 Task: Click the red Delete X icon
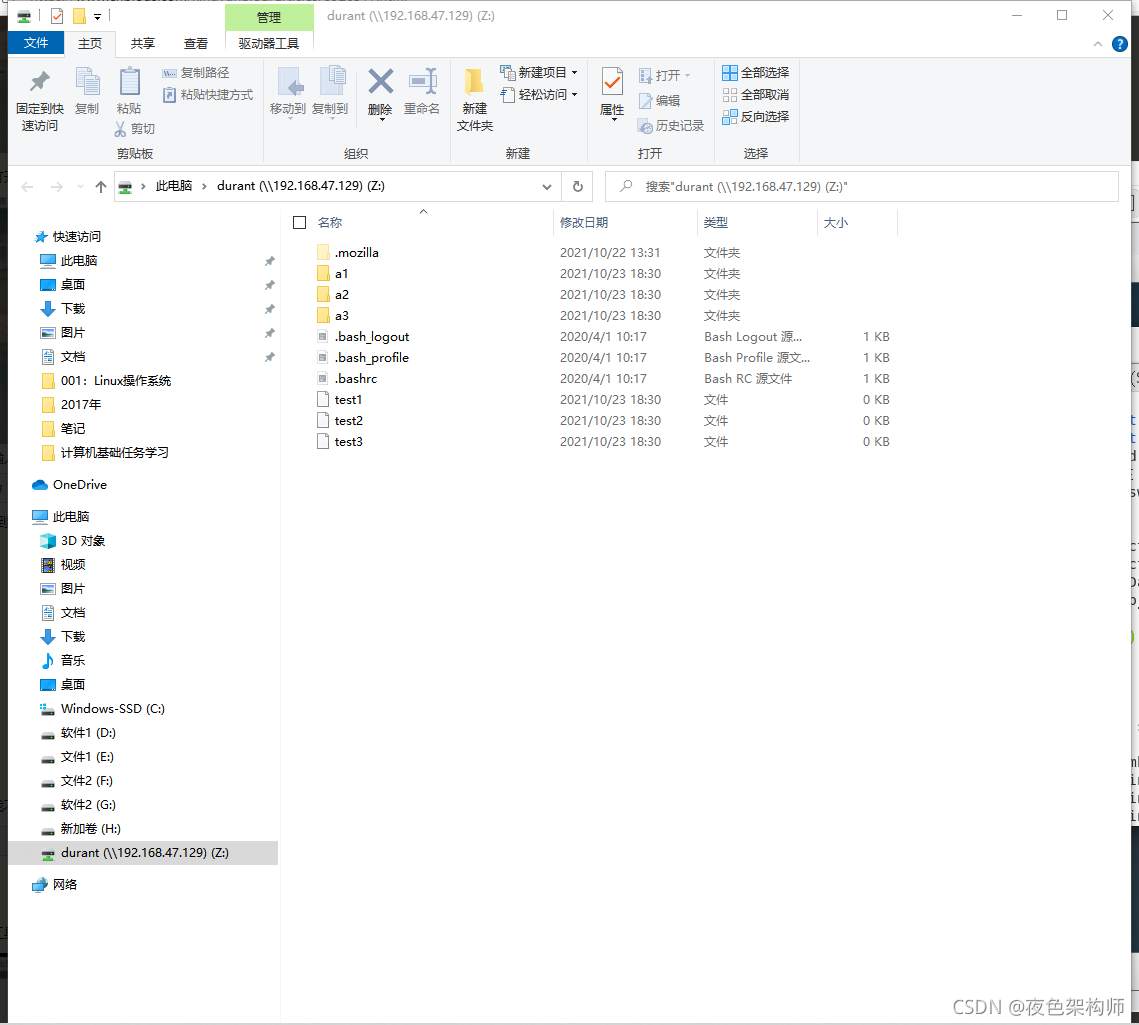(380, 81)
